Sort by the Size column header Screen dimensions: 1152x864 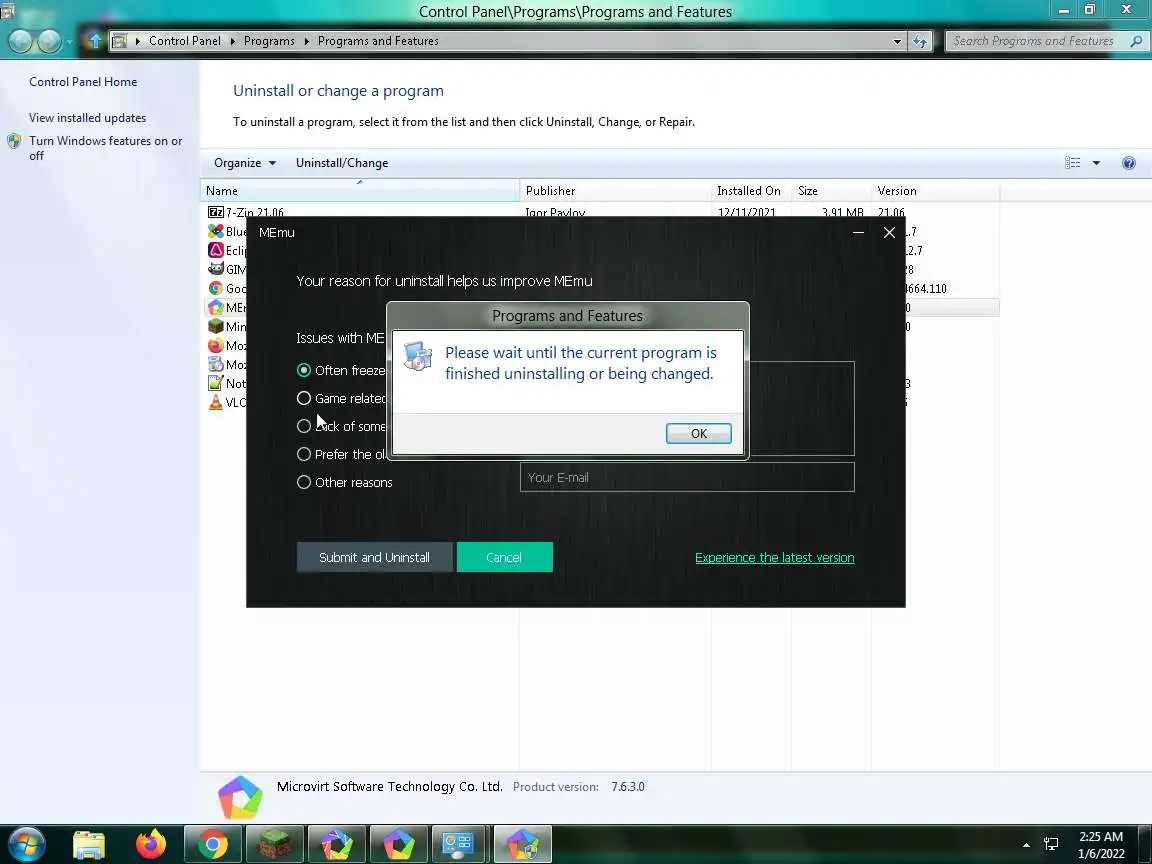pos(831,191)
